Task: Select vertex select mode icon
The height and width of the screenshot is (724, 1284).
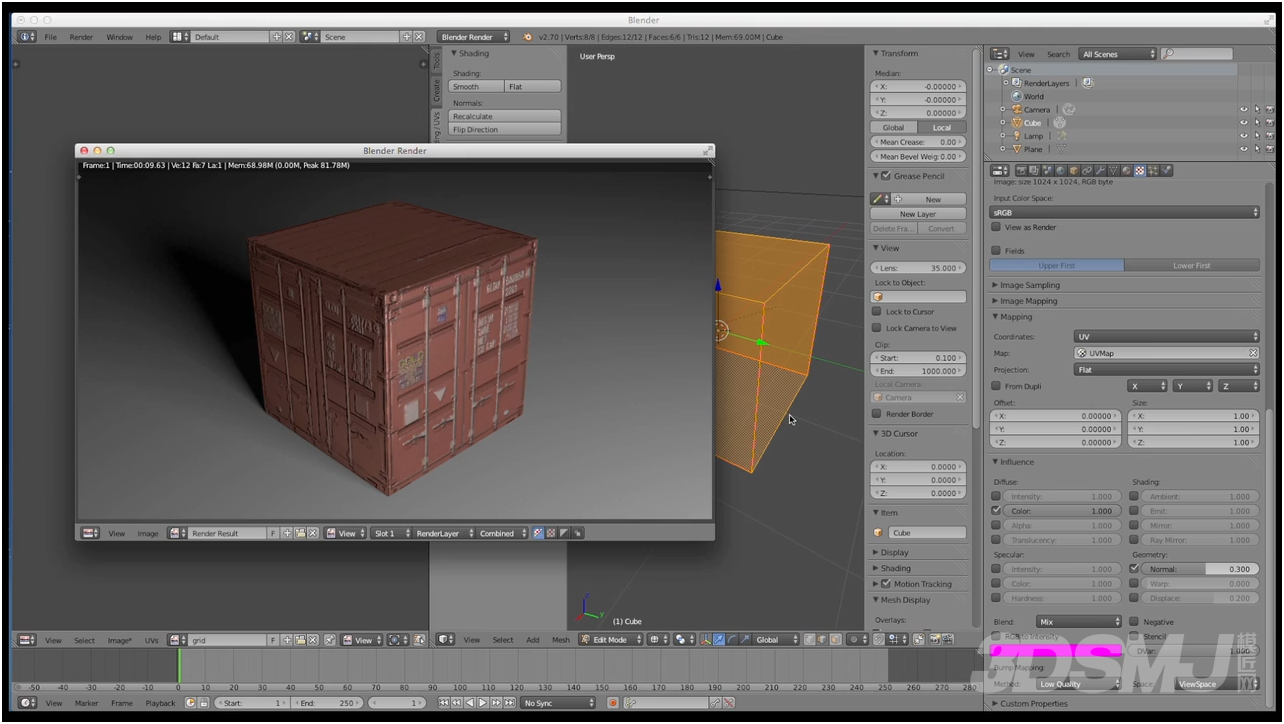Action: pos(809,639)
